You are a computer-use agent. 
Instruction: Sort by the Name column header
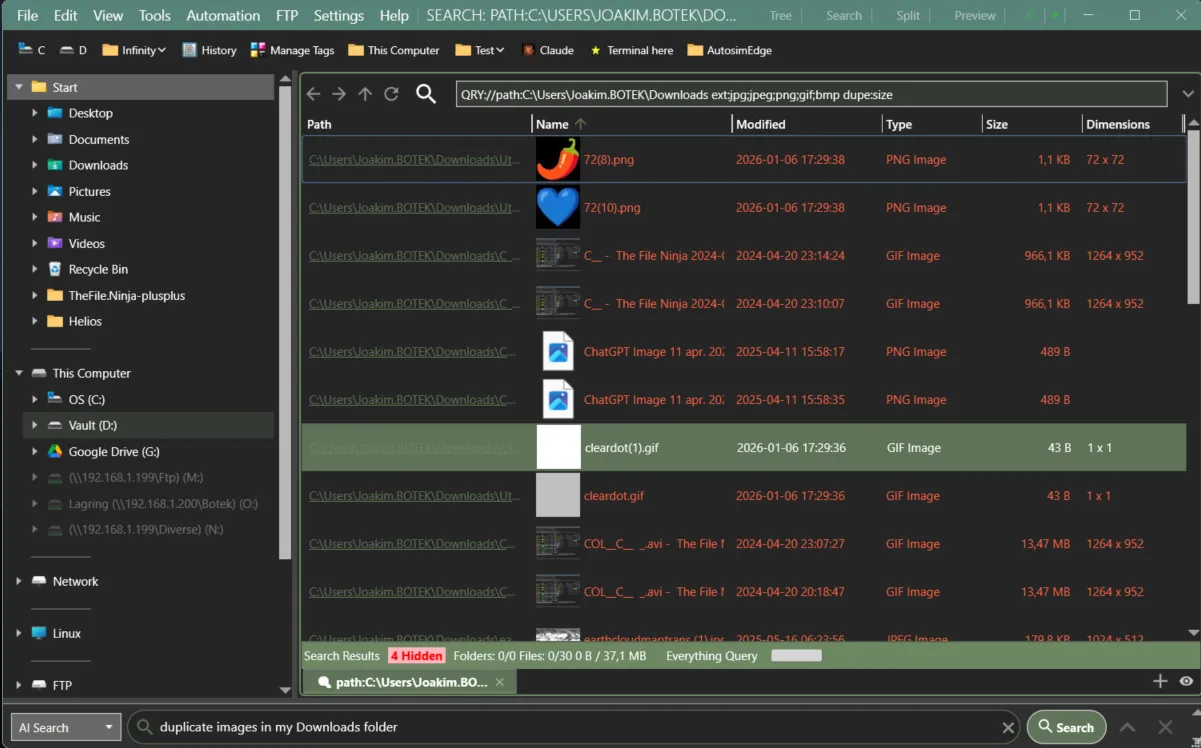[631, 124]
